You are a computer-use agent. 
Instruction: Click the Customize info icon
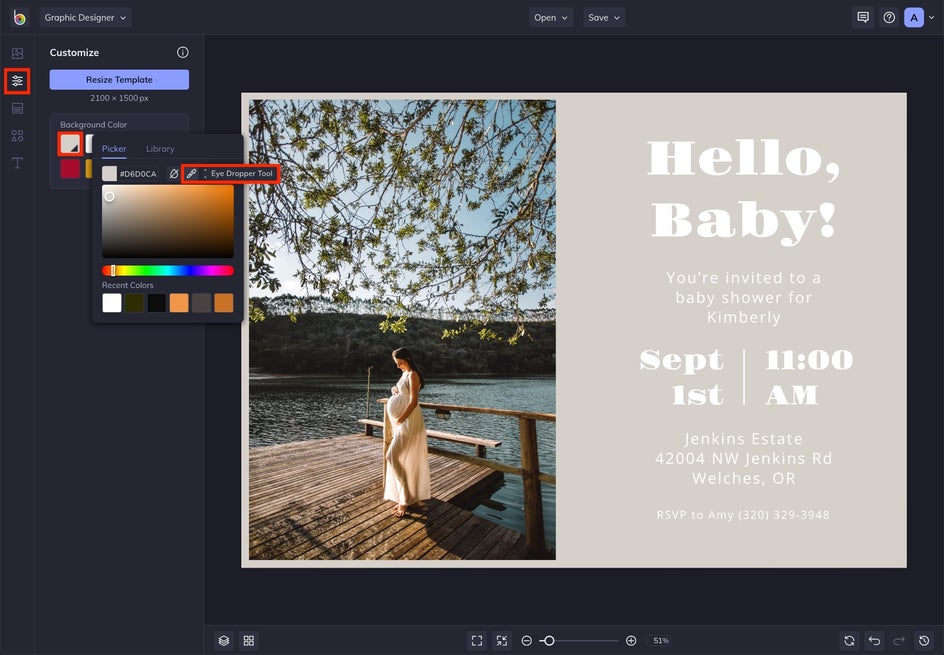pyautogui.click(x=182, y=52)
